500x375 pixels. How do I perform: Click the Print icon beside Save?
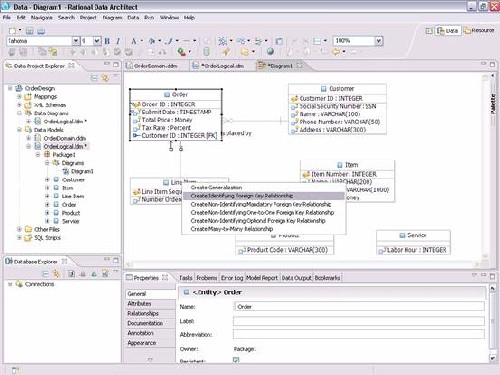pos(41,31)
